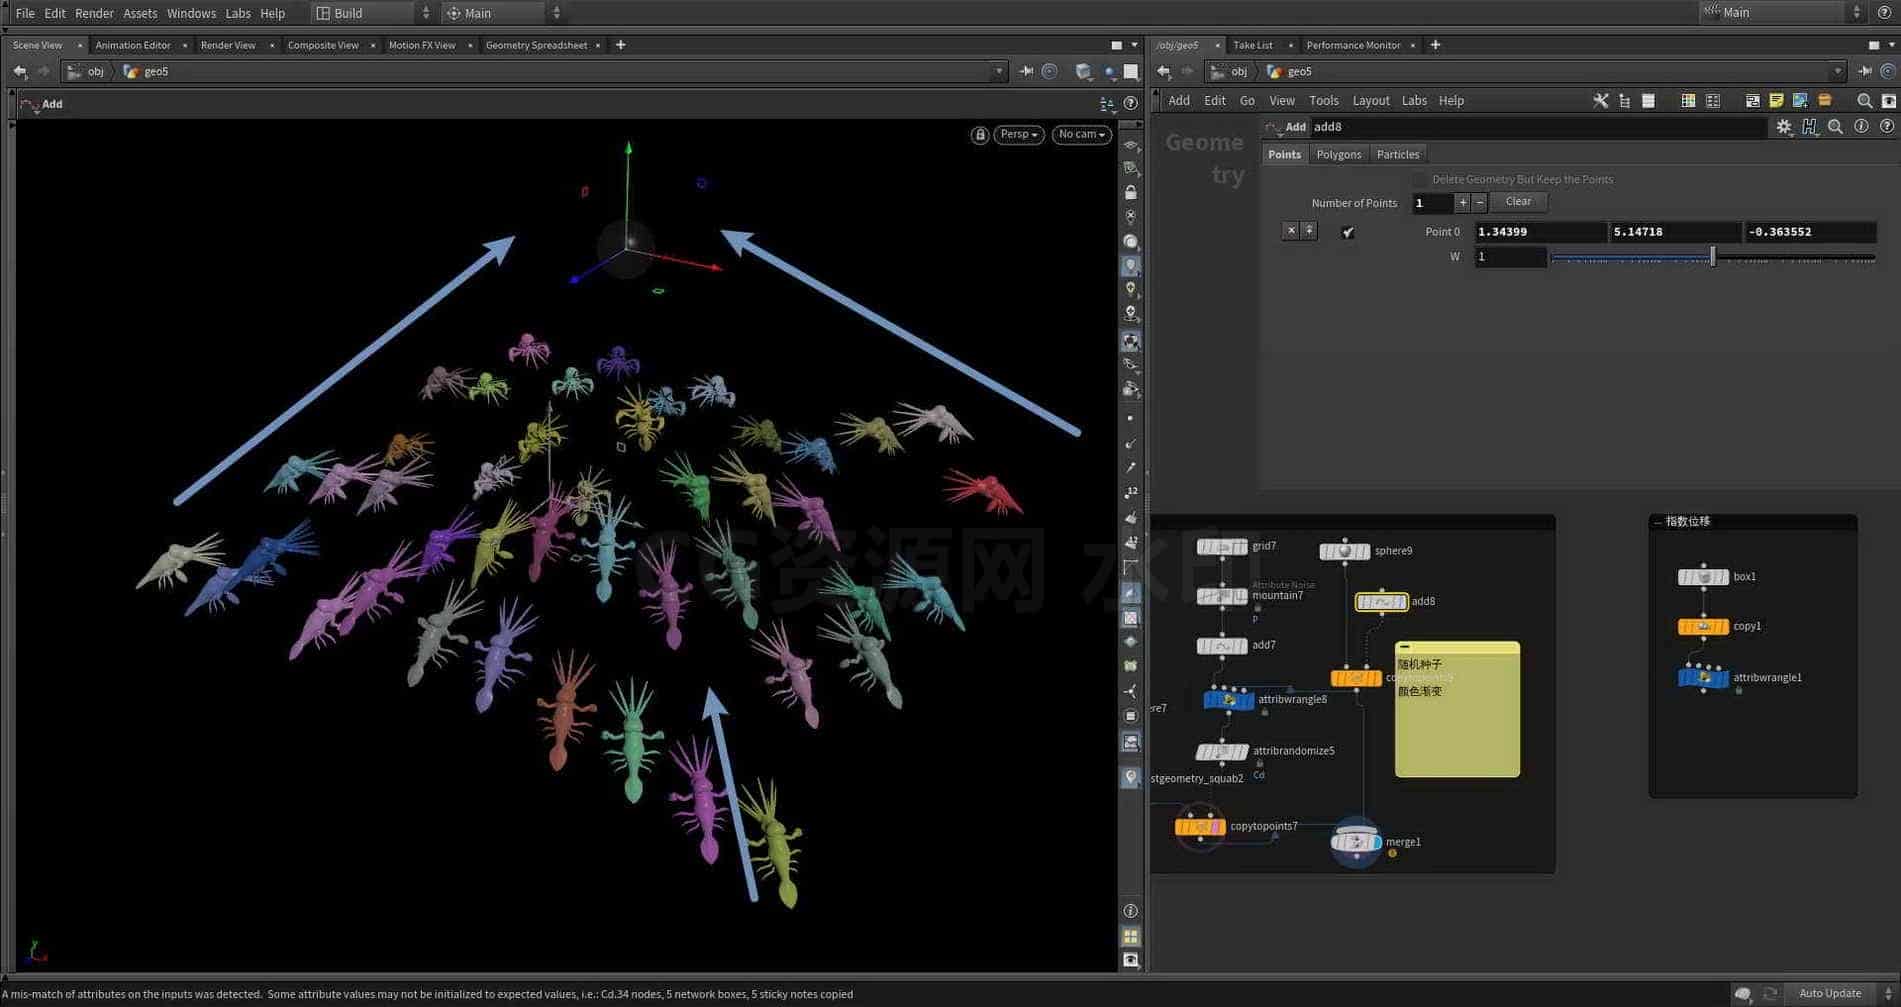Open the No cam camera dropdown
Screen dimensions: 1901x1007
pyautogui.click(x=1081, y=134)
